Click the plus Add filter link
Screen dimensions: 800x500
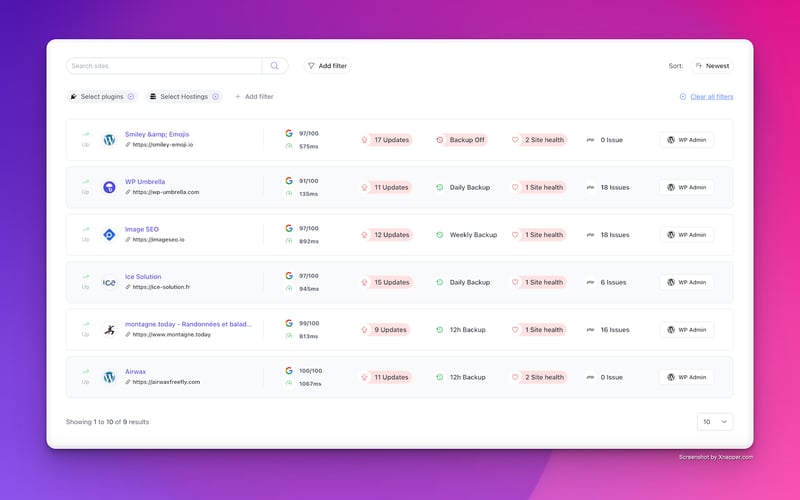coord(254,96)
